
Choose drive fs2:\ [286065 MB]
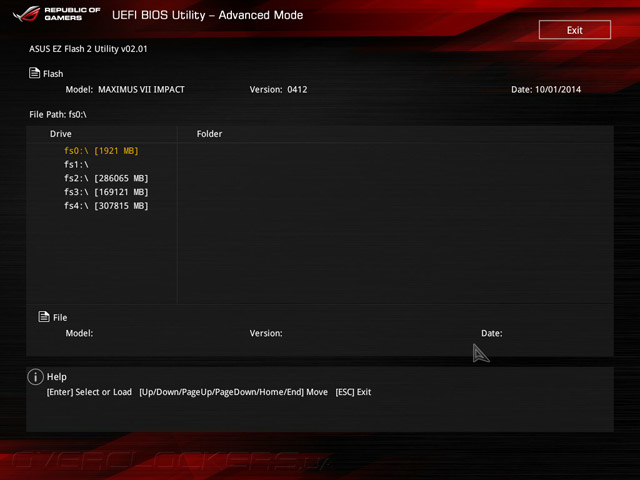[x=106, y=178]
